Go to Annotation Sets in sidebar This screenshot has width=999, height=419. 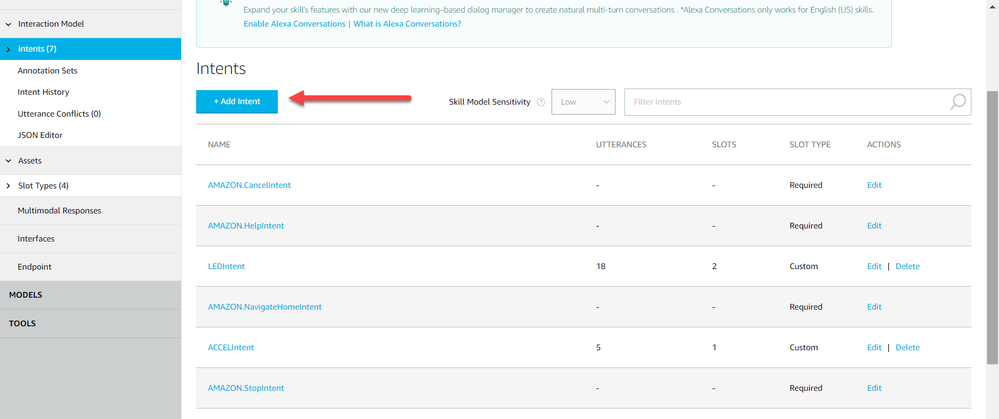pos(47,71)
